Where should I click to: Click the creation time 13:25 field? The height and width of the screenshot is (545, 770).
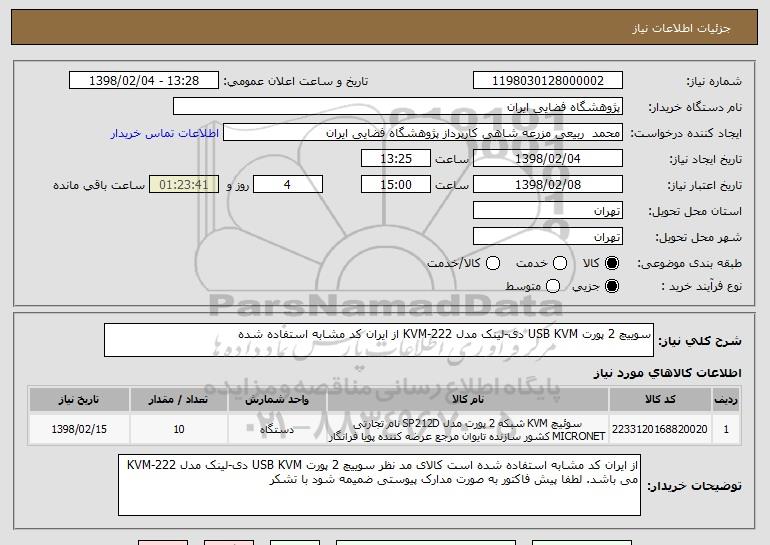click(396, 159)
